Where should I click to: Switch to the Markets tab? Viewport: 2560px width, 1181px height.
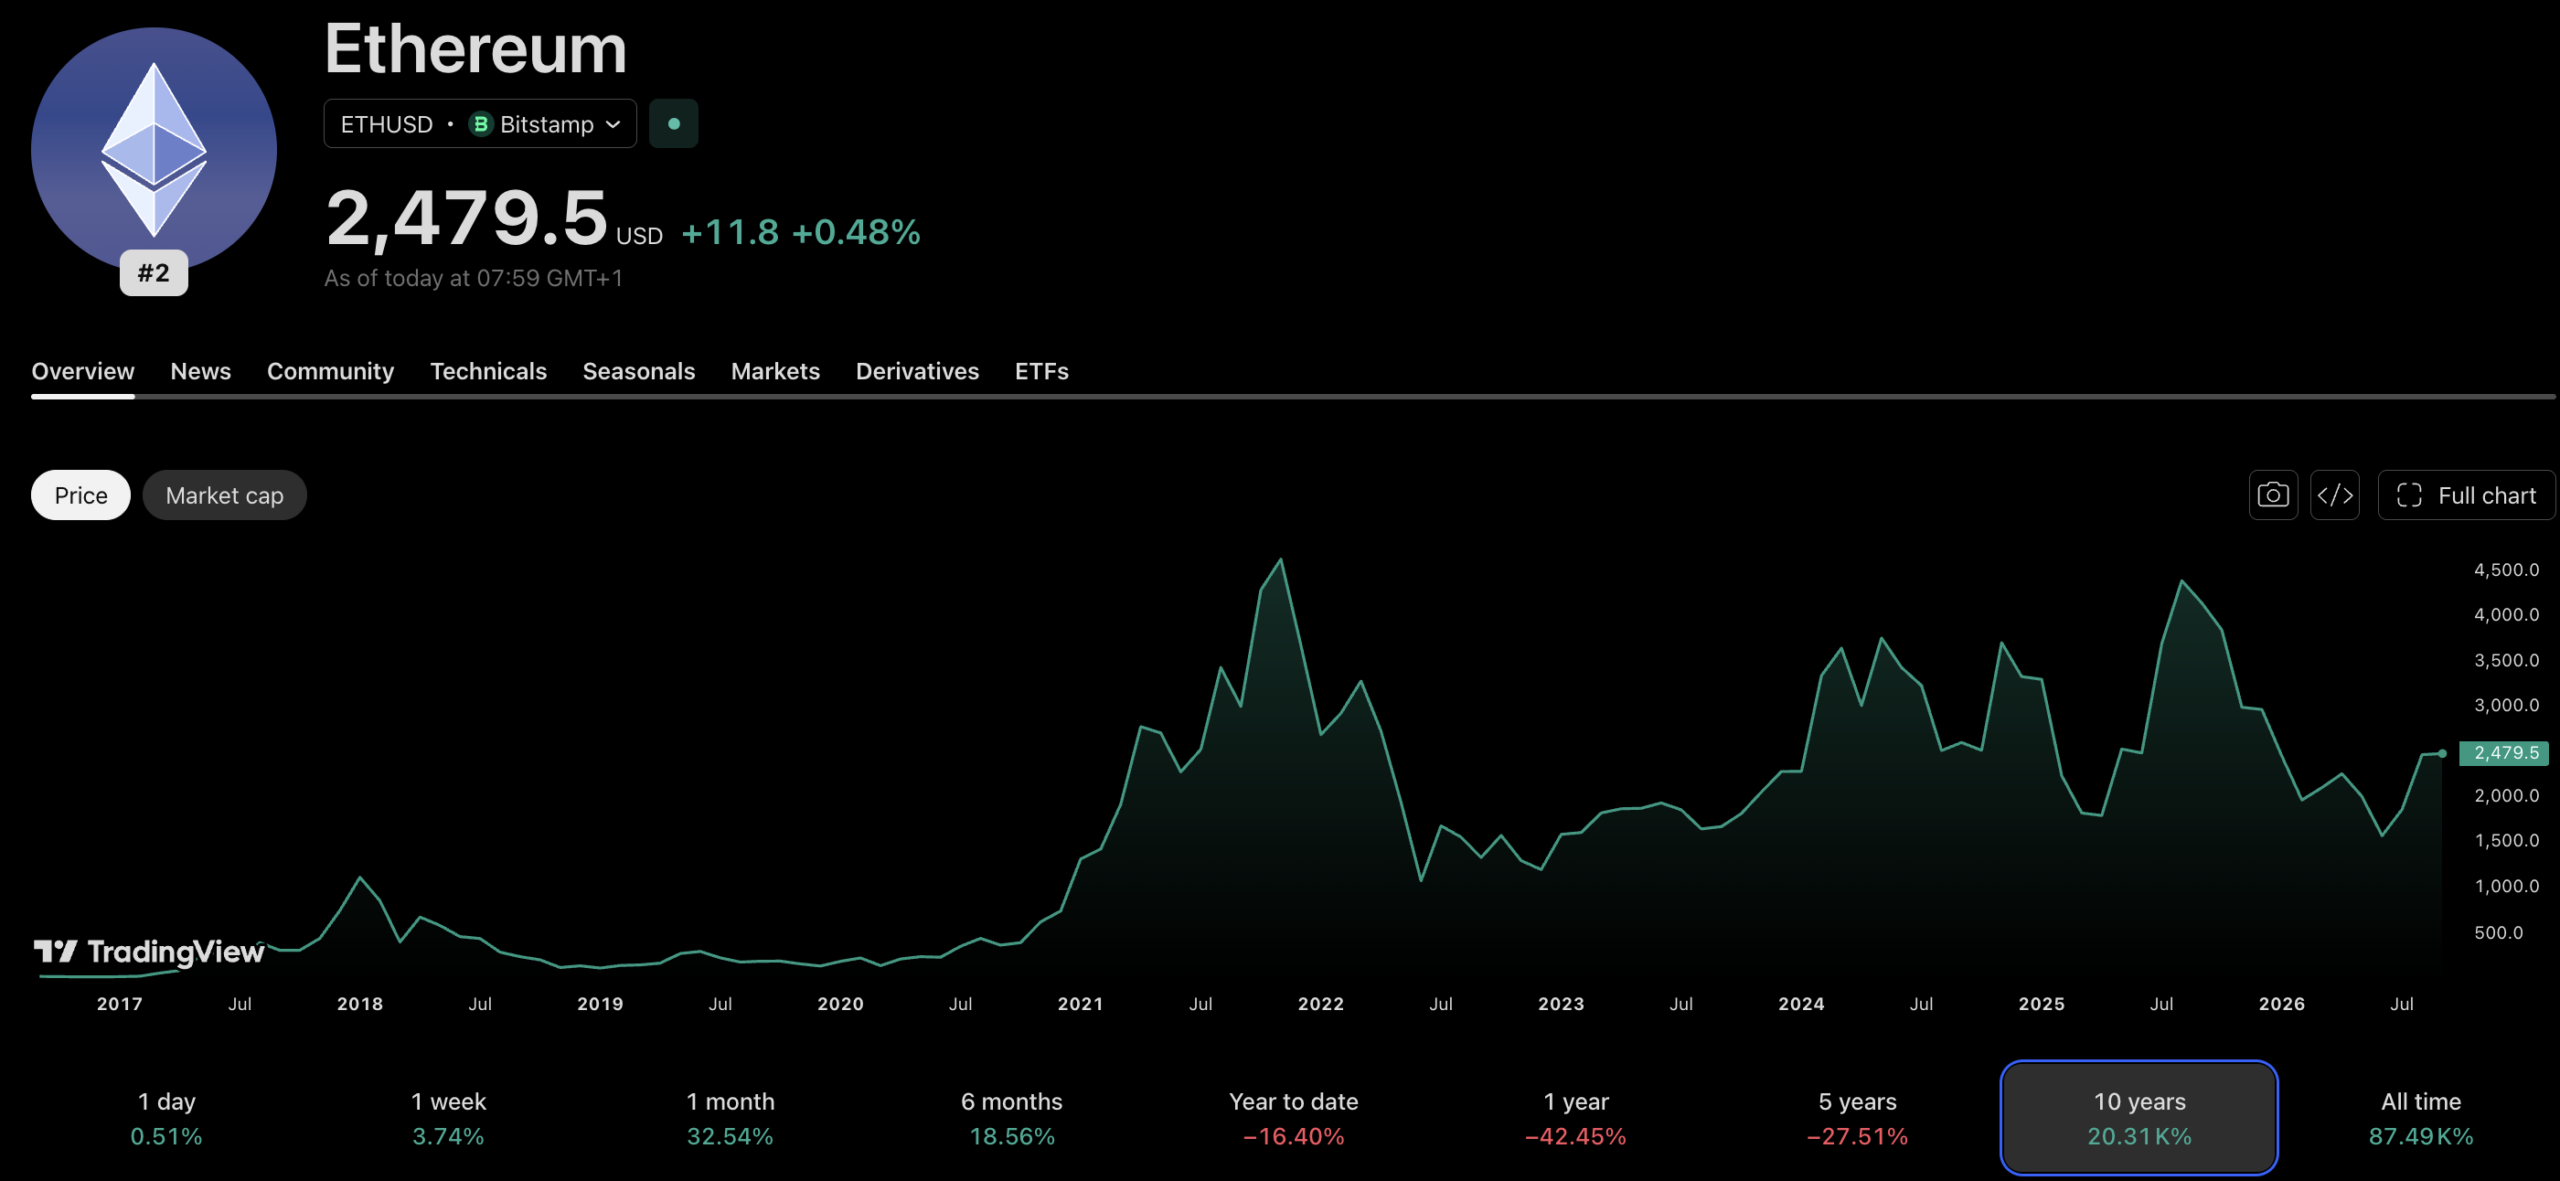776,371
